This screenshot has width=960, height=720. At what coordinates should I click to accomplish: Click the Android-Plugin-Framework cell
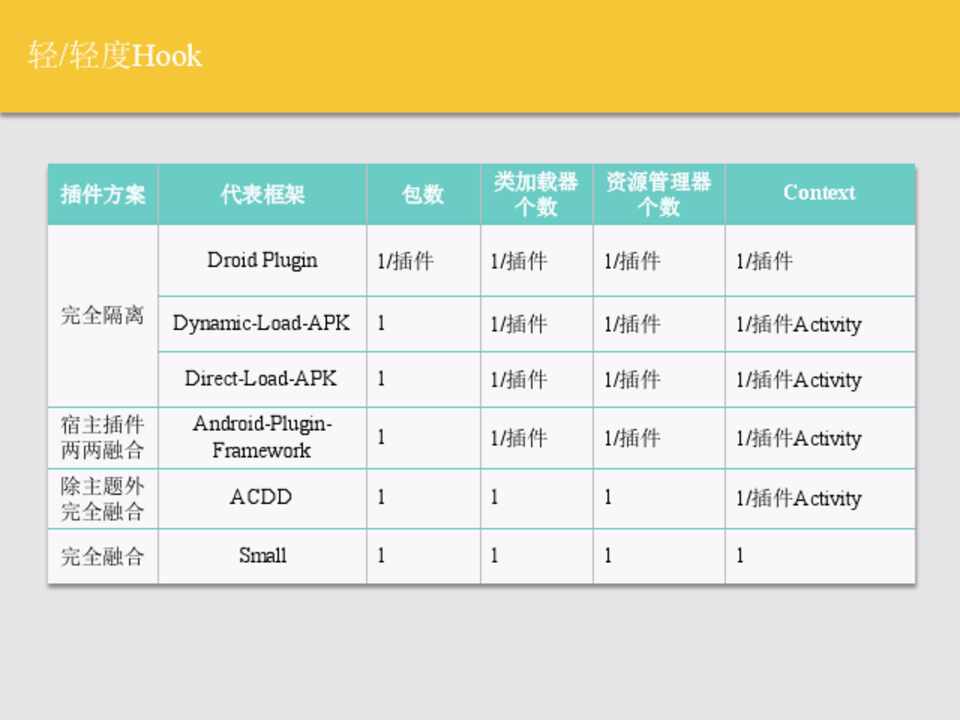262,437
